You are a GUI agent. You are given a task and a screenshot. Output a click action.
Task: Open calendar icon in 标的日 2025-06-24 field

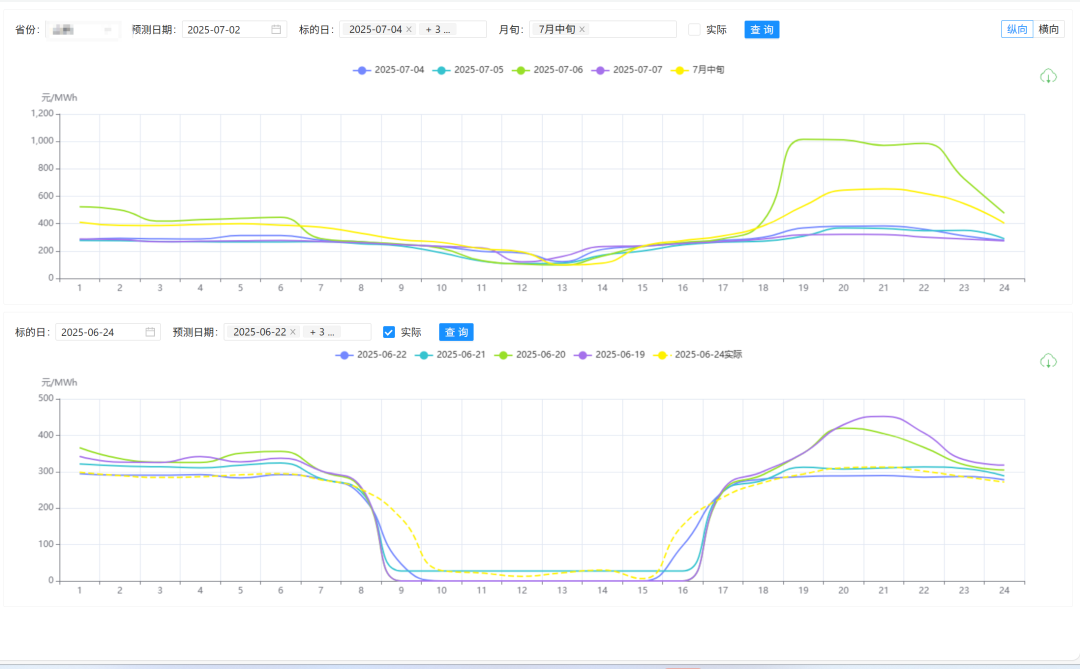(150, 332)
